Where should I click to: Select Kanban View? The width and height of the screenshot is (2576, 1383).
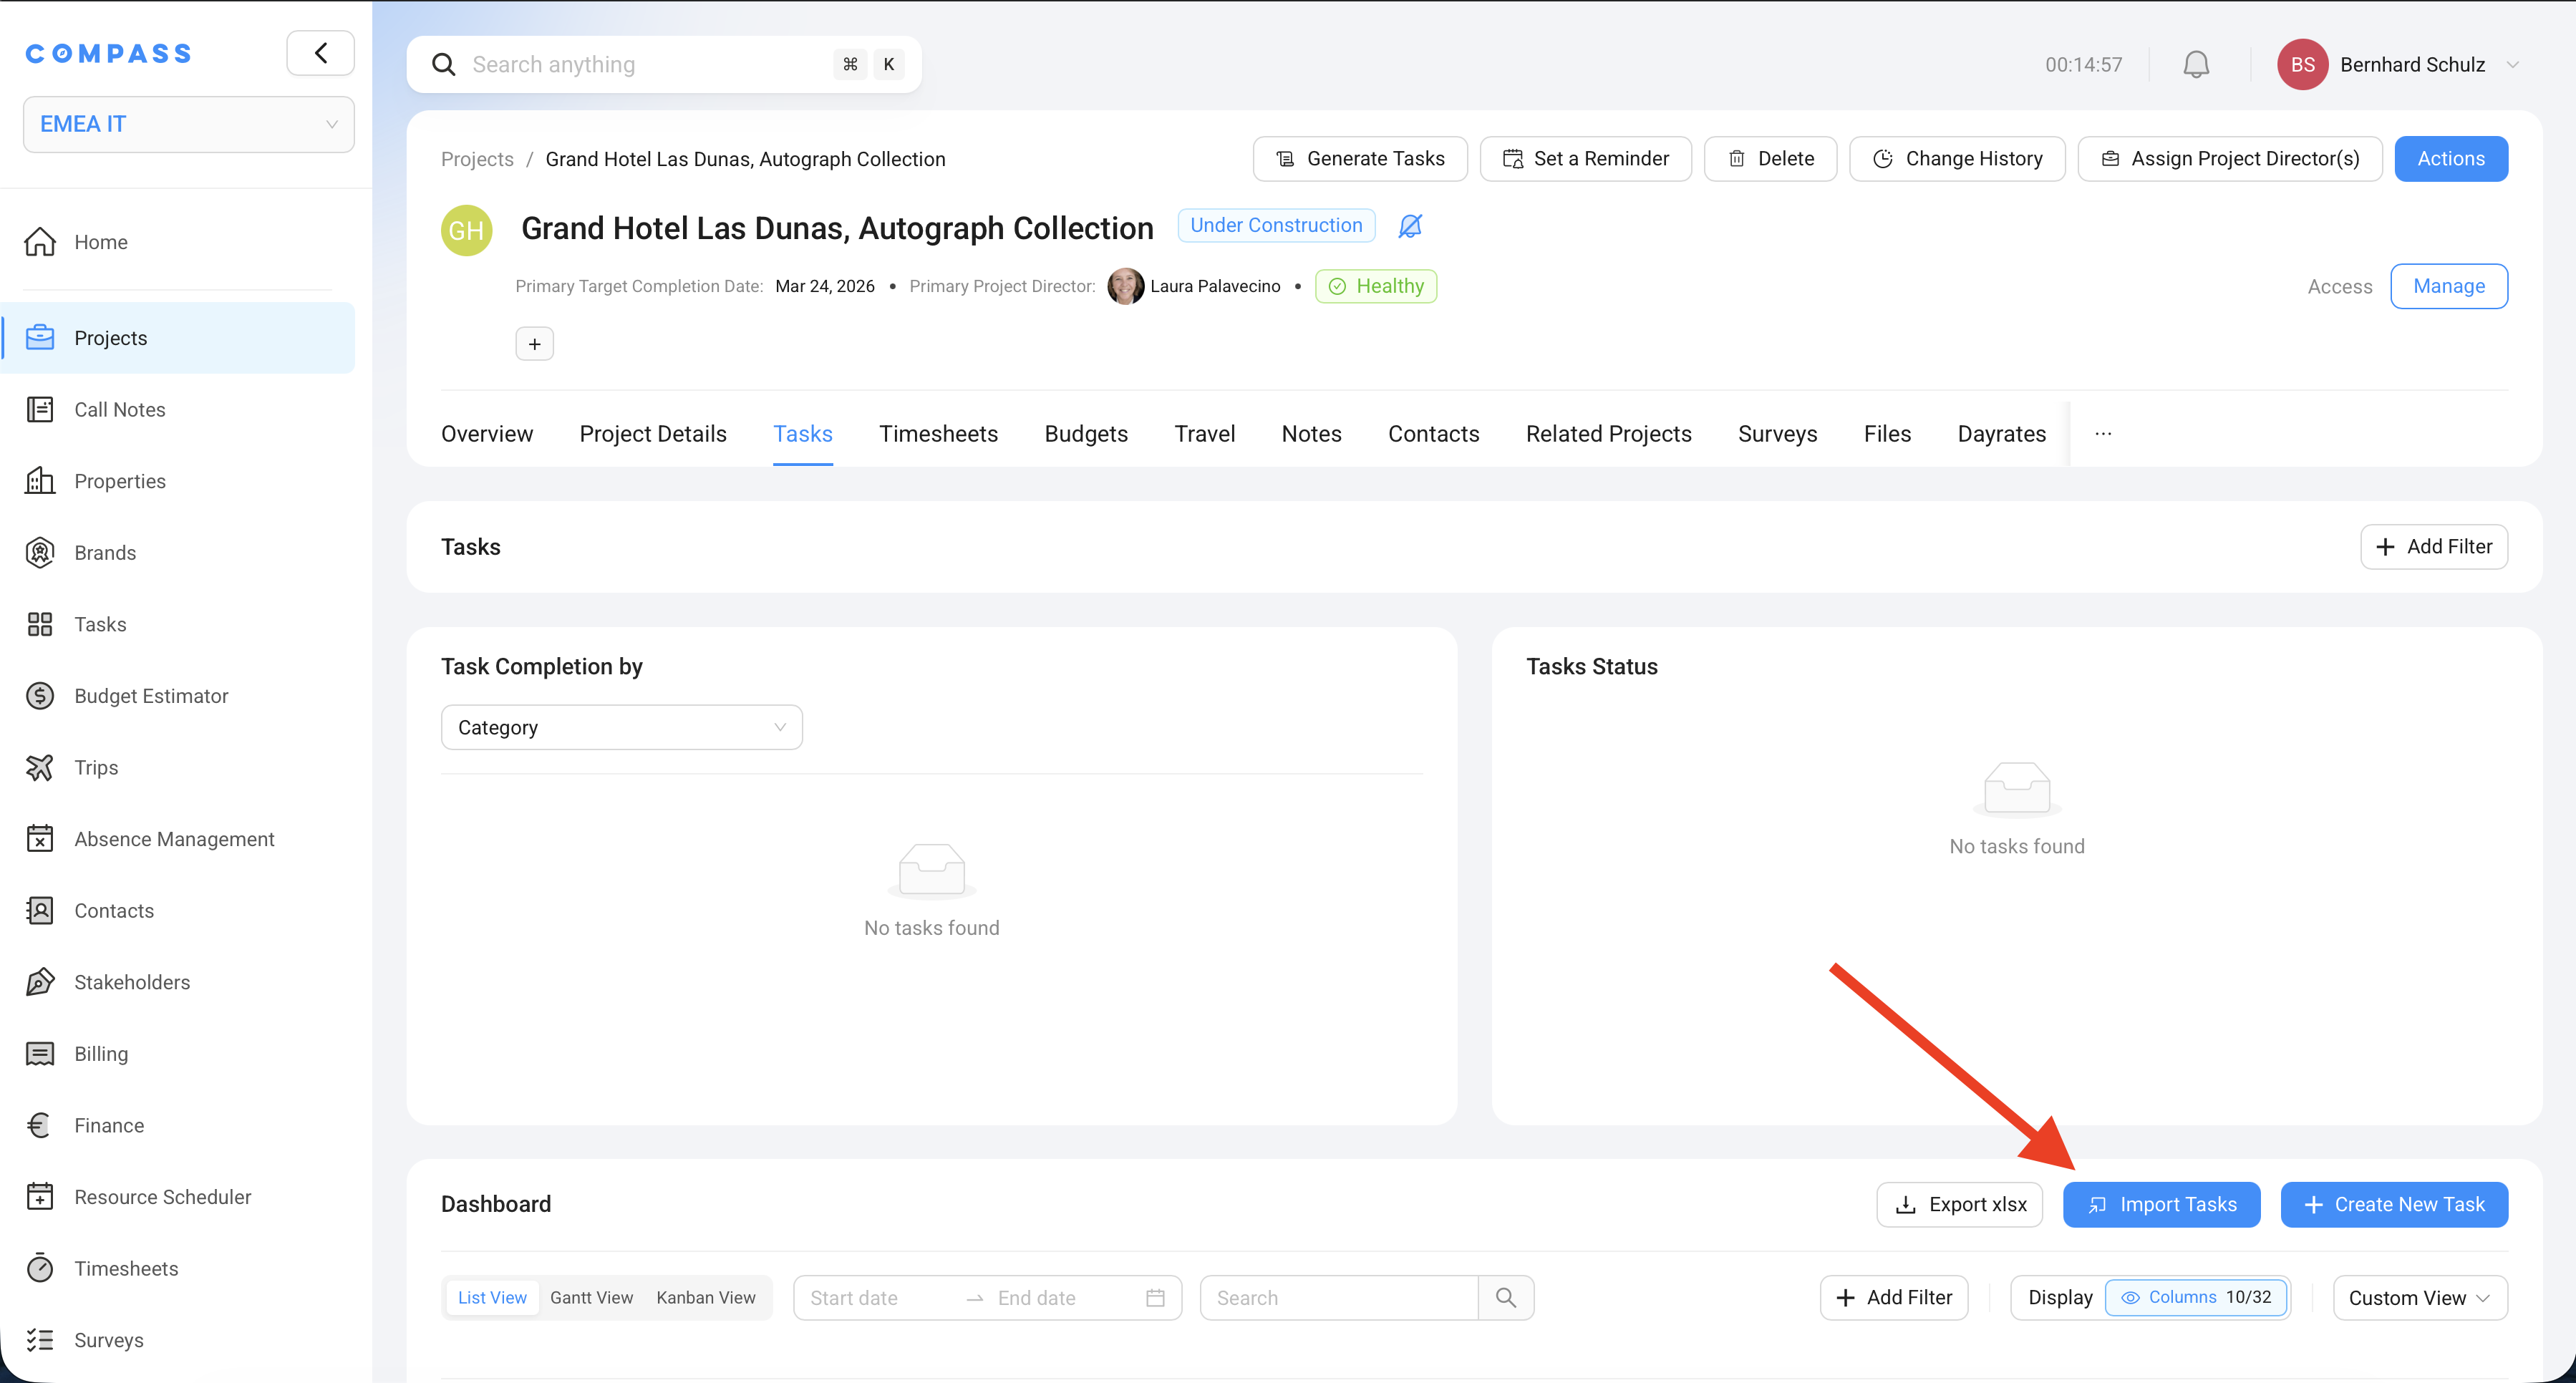[706, 1298]
